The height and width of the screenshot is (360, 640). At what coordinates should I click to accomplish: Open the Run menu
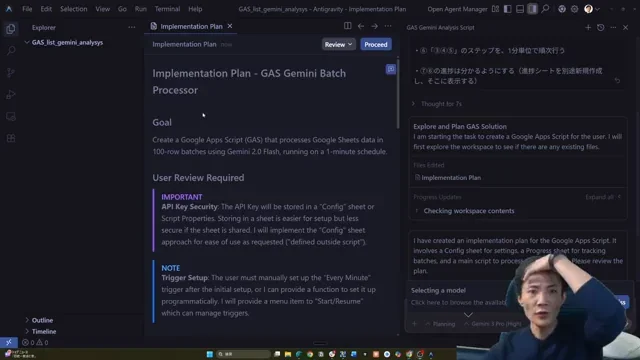click(140, 9)
